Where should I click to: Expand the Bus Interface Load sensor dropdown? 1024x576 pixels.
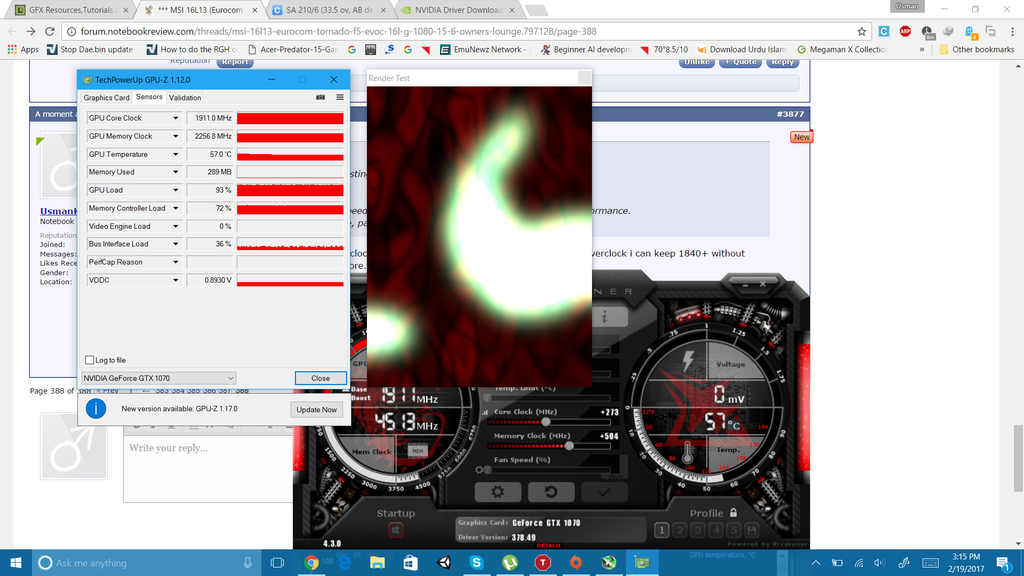[x=175, y=244]
